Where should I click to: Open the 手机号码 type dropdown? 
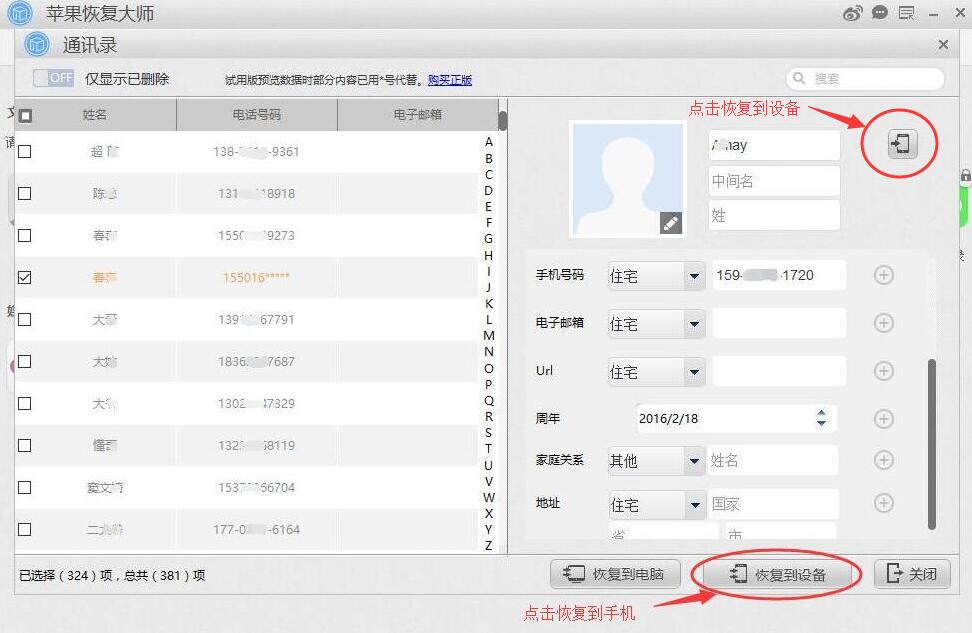pyautogui.click(x=694, y=276)
